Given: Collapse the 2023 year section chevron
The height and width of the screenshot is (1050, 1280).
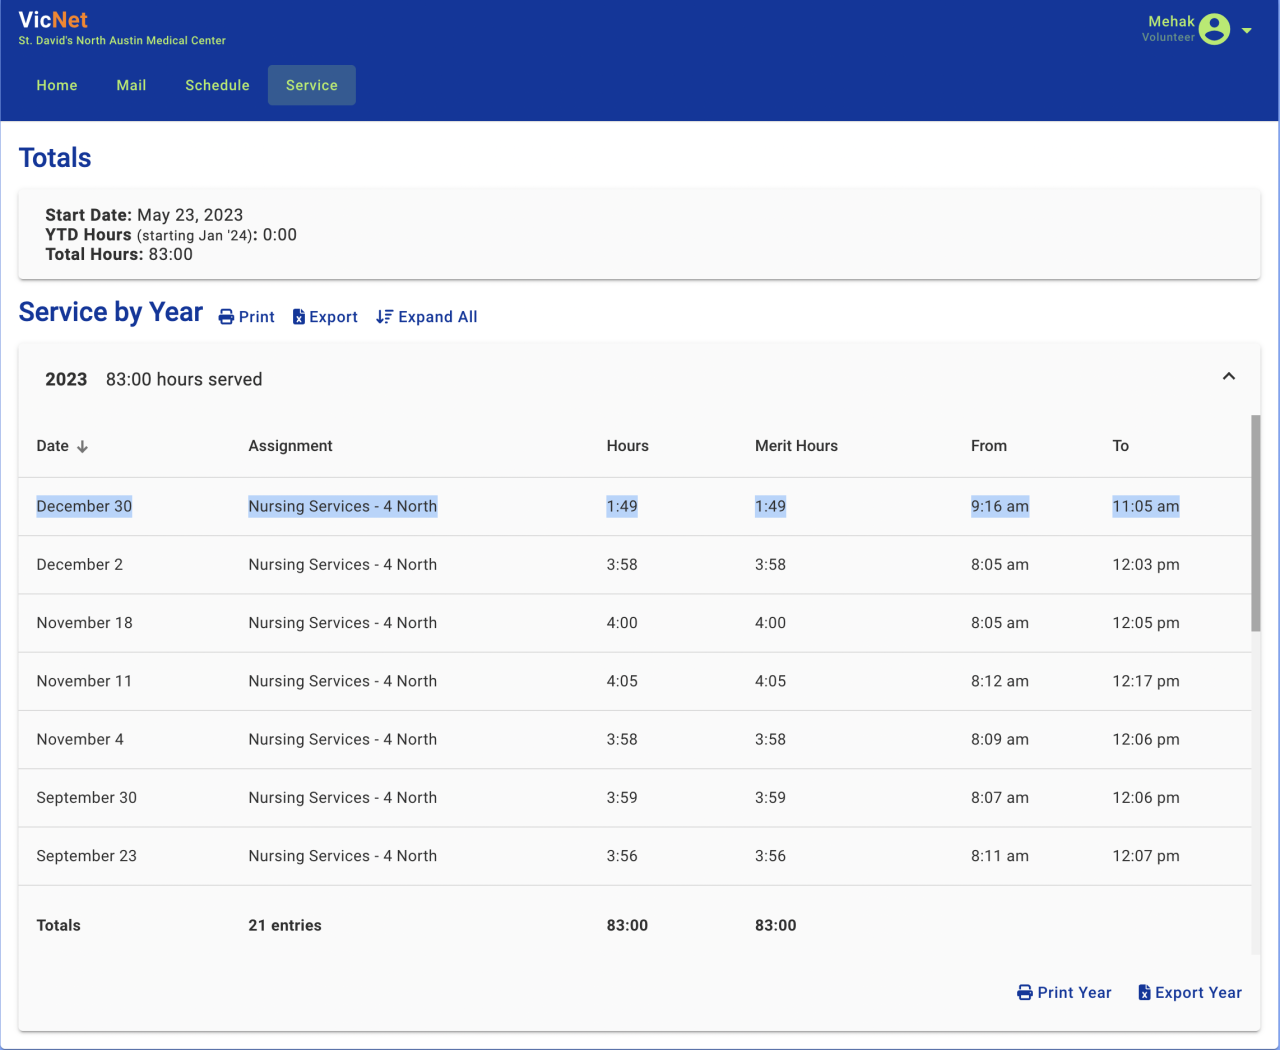Looking at the screenshot, I should pos(1229,377).
